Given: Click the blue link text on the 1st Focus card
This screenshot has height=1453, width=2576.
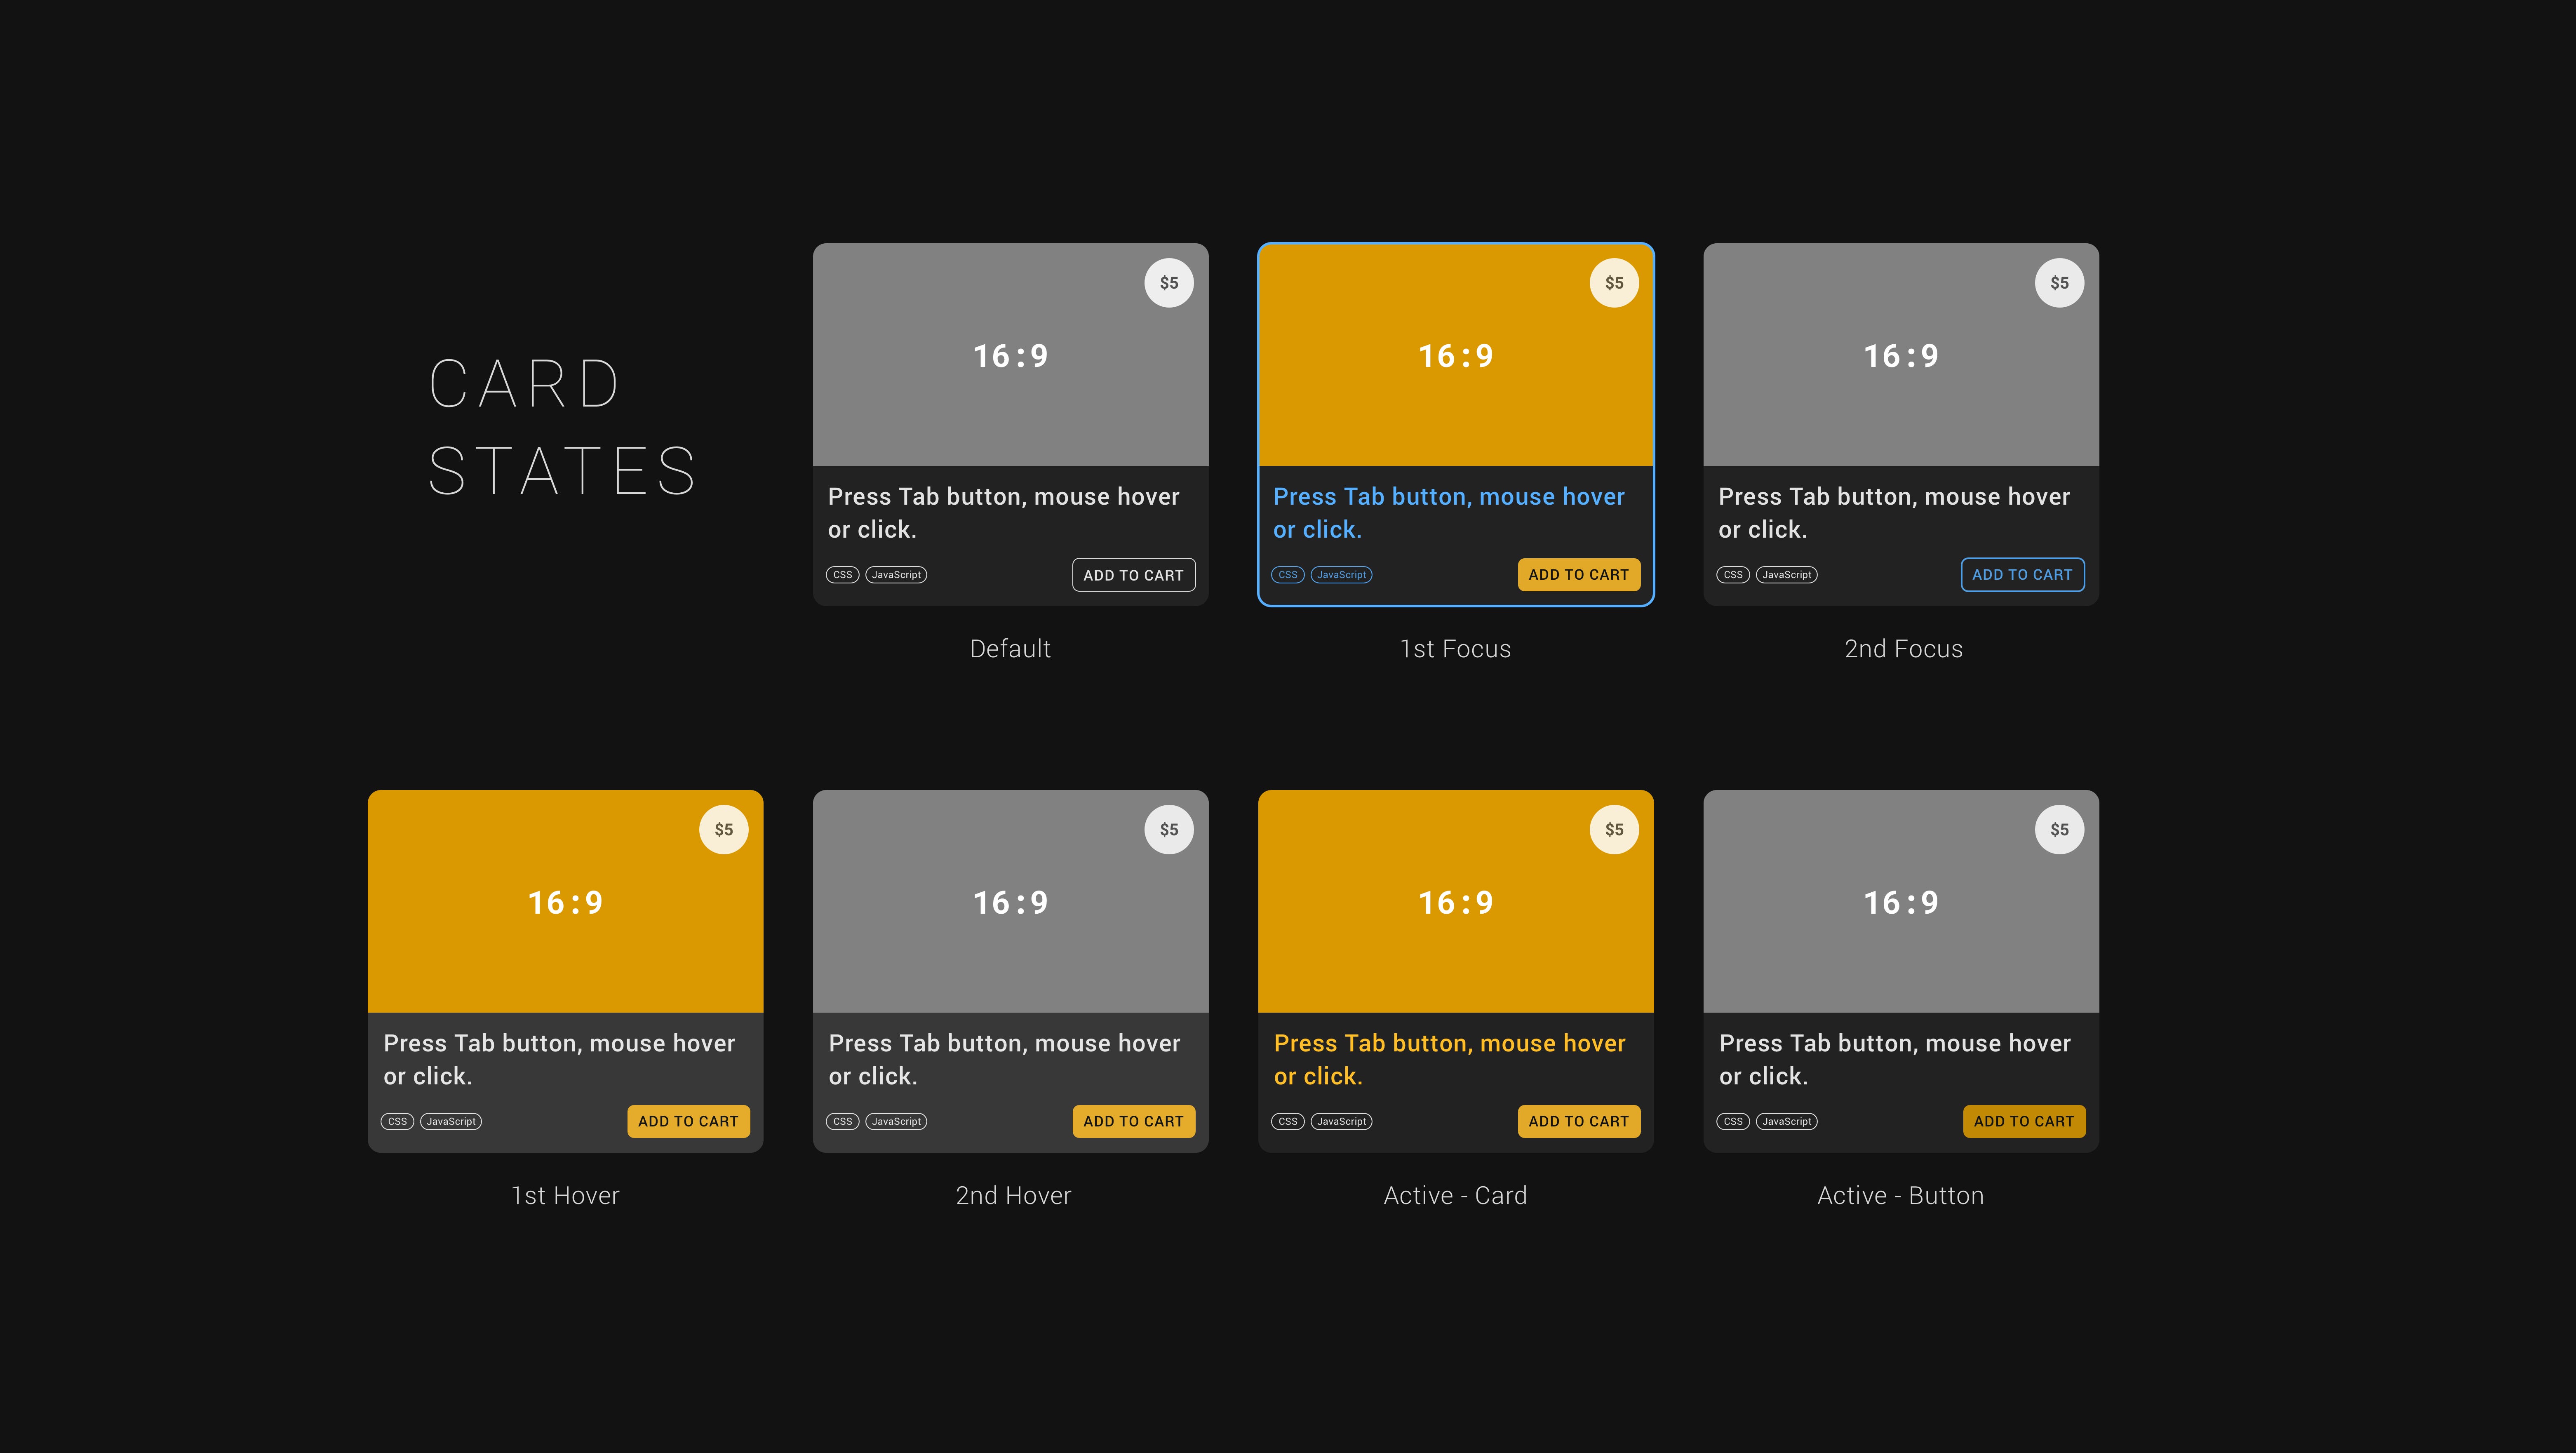Looking at the screenshot, I should coord(1448,512).
